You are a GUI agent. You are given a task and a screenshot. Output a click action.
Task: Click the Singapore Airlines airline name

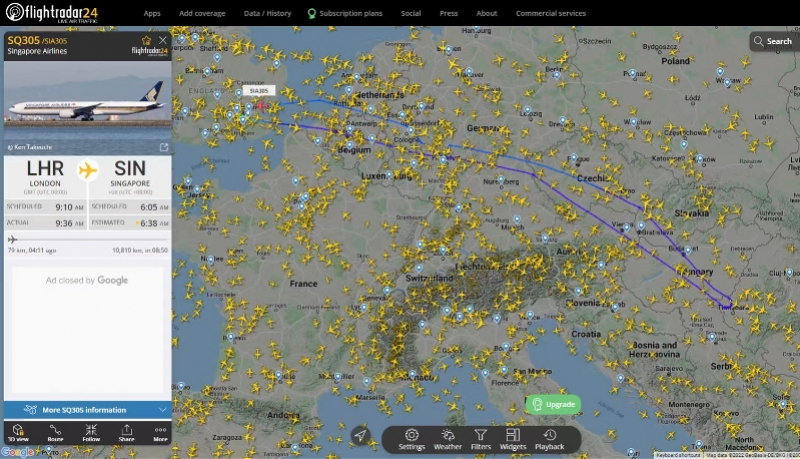pyautogui.click(x=37, y=51)
